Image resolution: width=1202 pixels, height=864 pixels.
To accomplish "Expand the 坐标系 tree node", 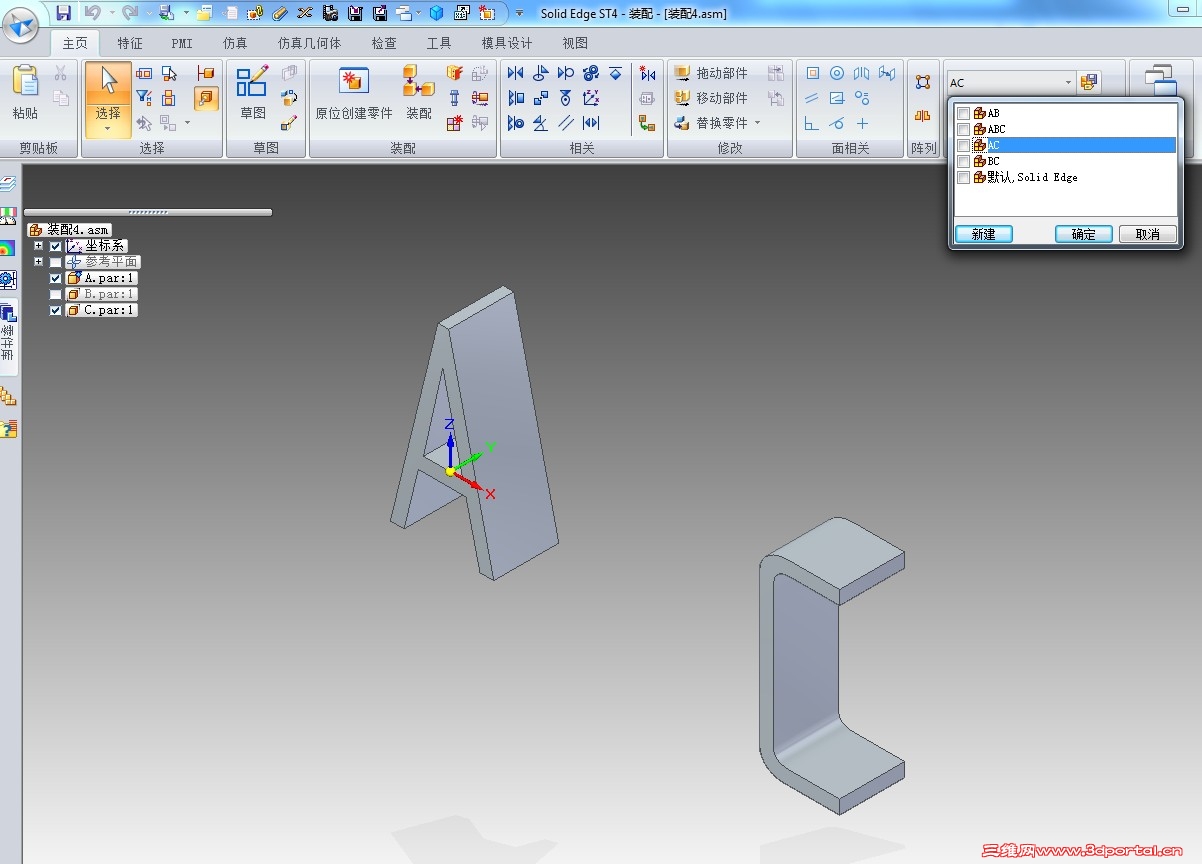I will click(x=39, y=246).
